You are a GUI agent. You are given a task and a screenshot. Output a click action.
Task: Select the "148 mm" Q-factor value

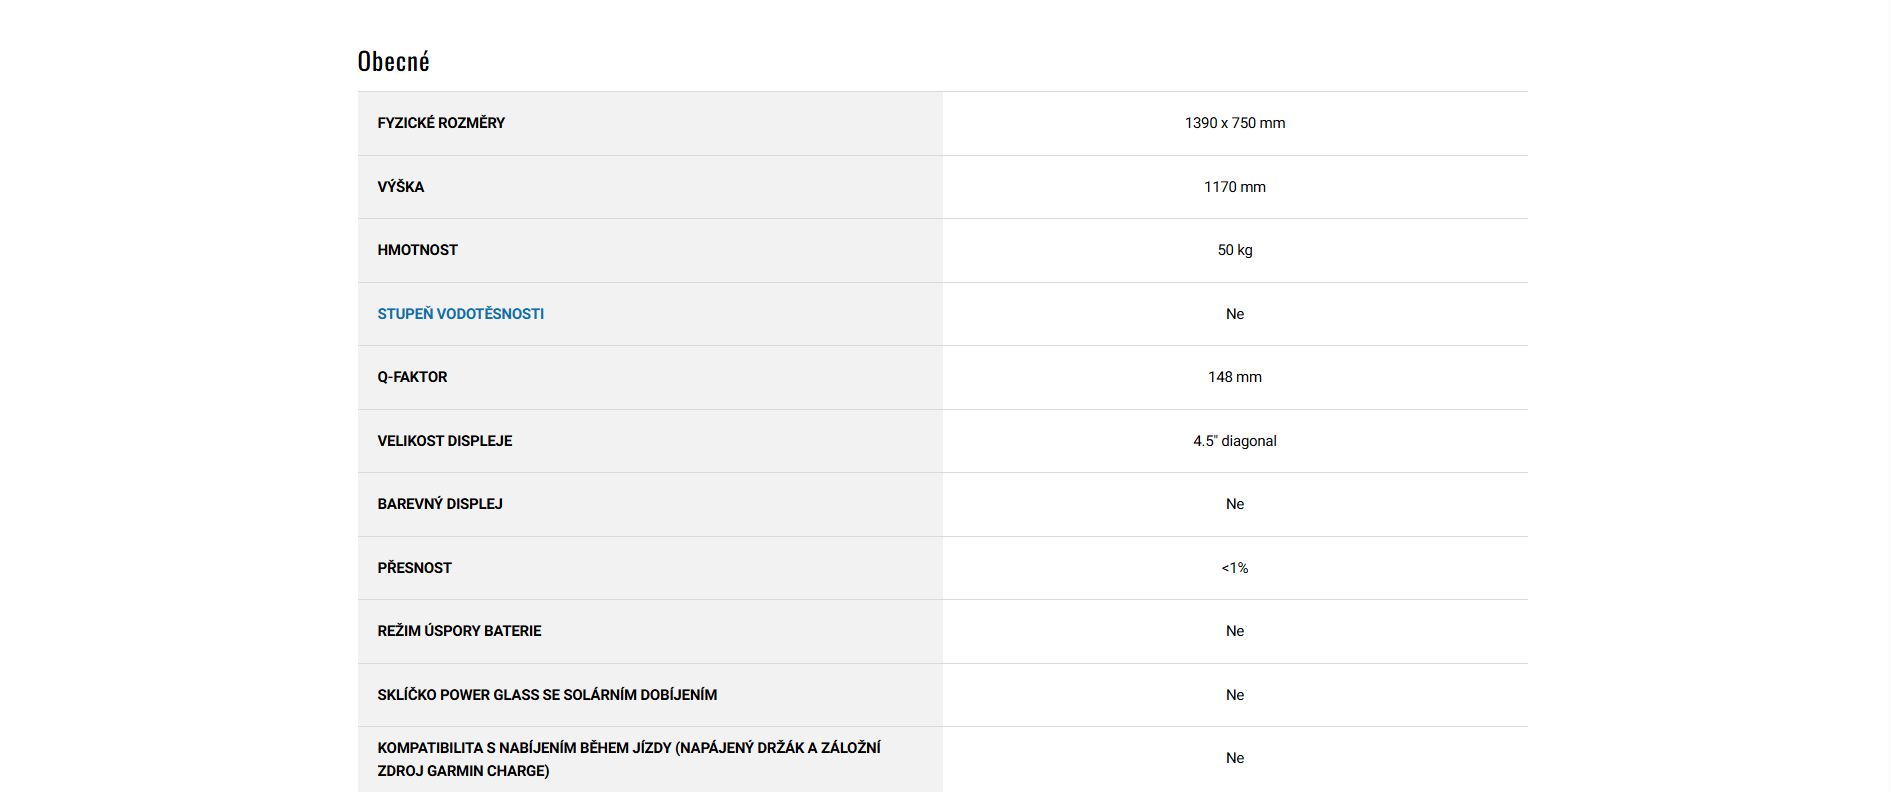[x=1234, y=377]
